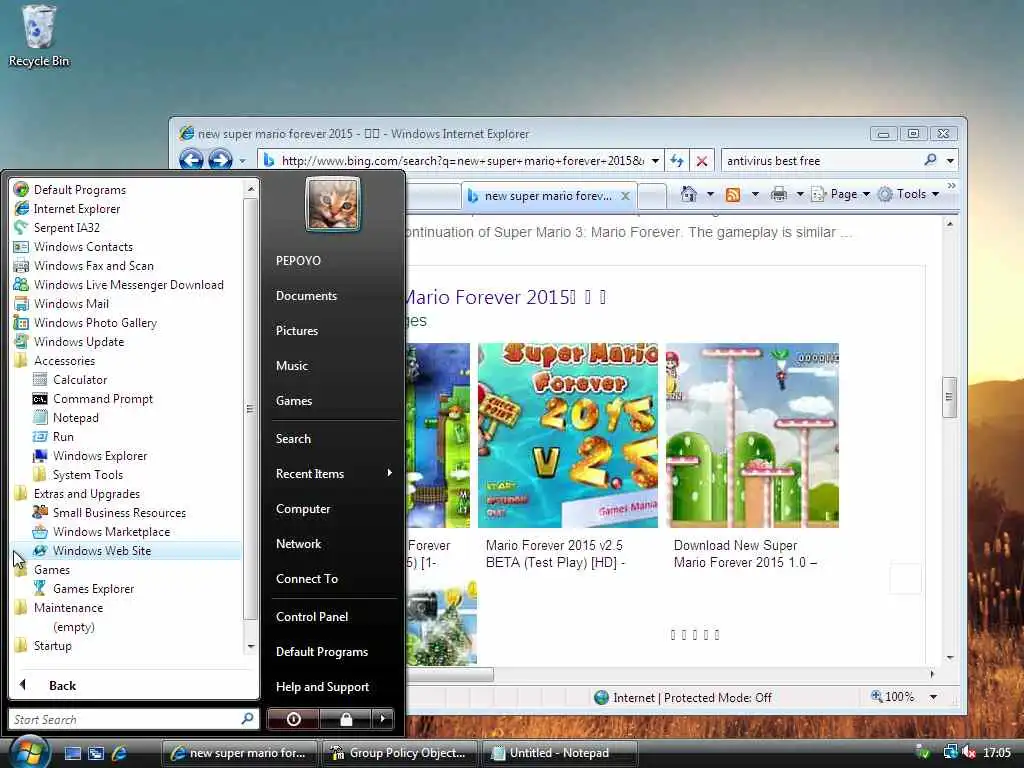Click the Start menu power button
The width and height of the screenshot is (1024, 768).
coord(293,719)
